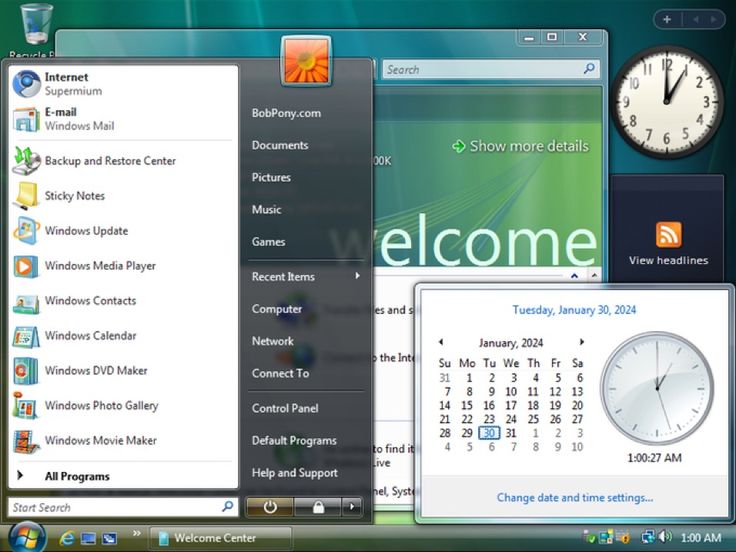Click Change date and time settings link
Screen dimensions: 736x552
[575, 498]
